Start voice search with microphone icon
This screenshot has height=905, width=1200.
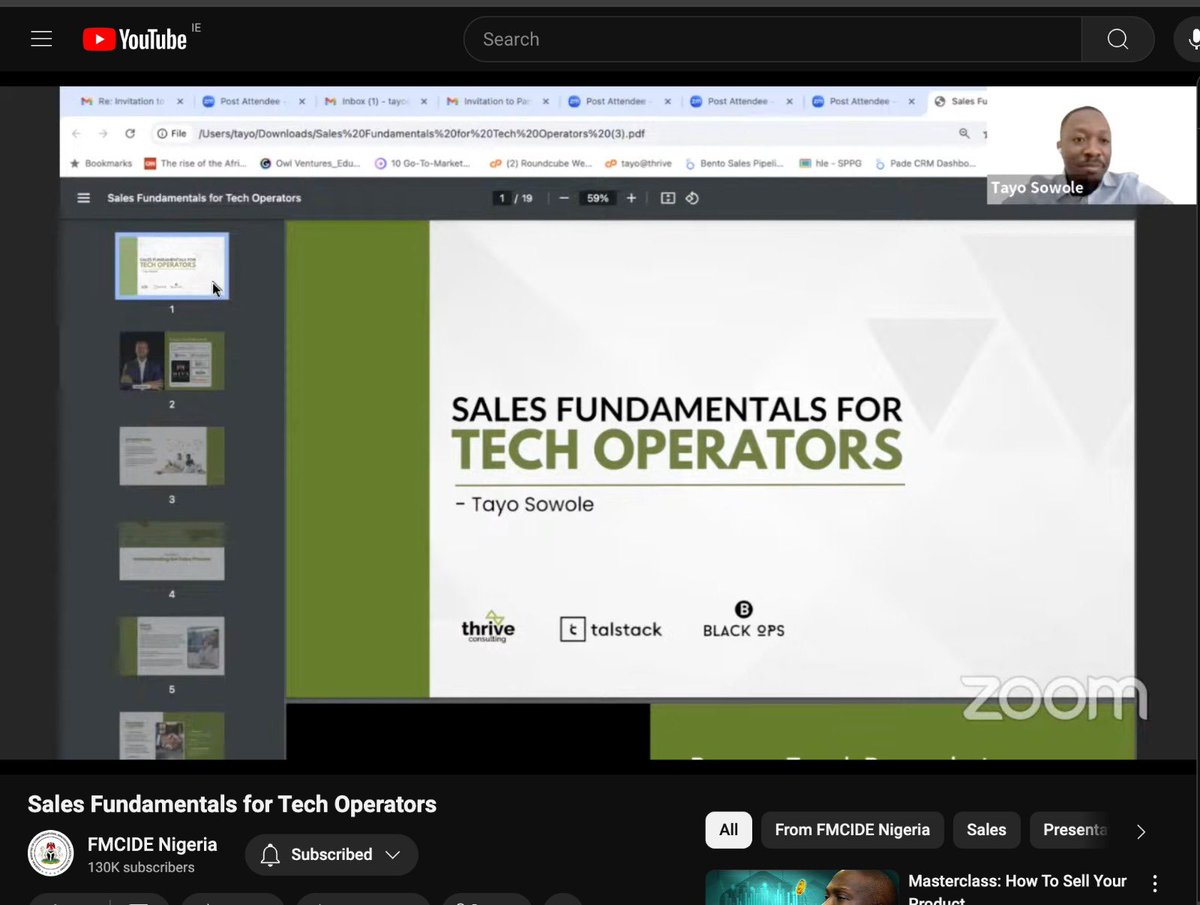[1193, 39]
